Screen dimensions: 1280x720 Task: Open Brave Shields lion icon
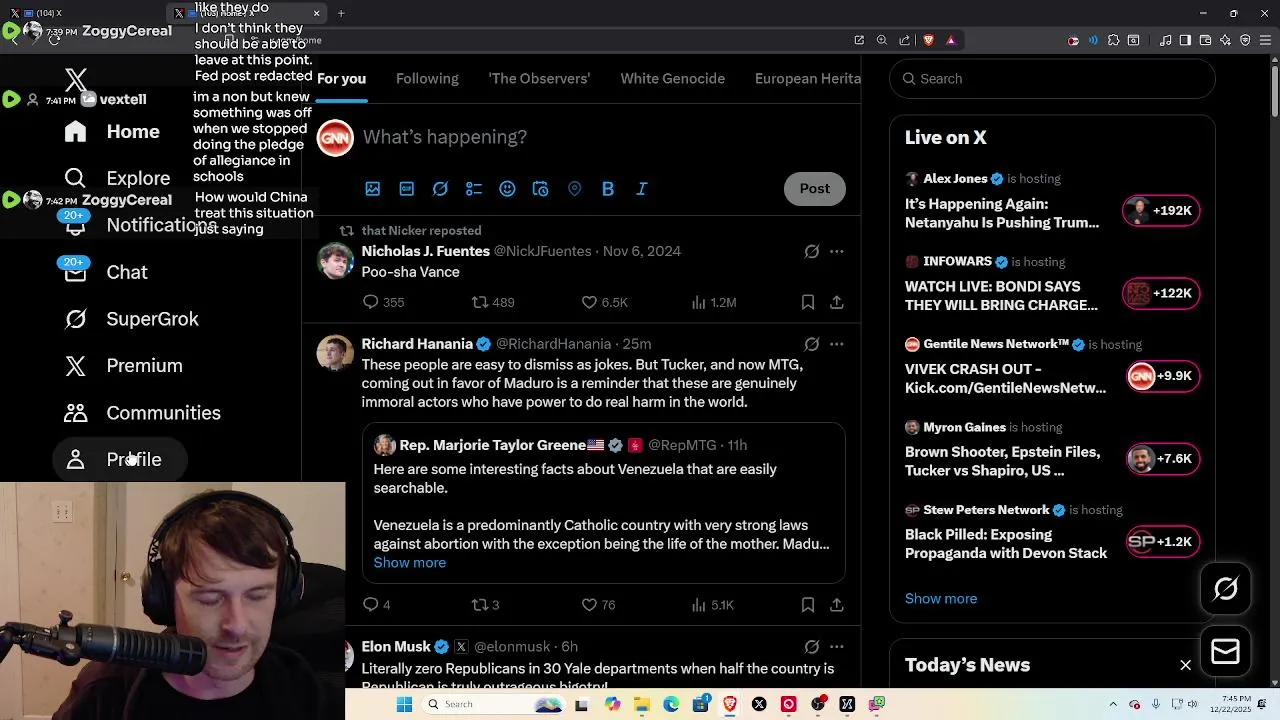pyautogui.click(x=928, y=40)
